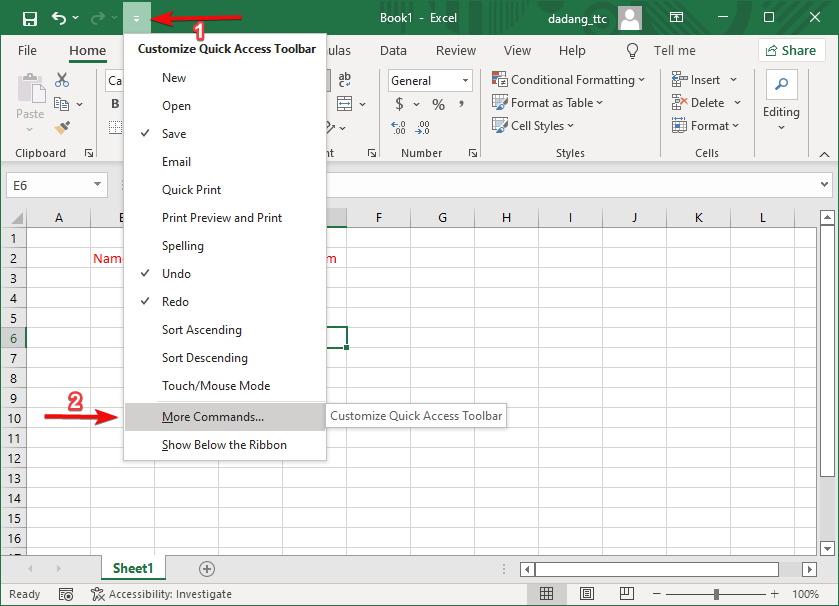Viewport: 839px width, 606px height.
Task: Click the Share button
Action: [x=791, y=50]
